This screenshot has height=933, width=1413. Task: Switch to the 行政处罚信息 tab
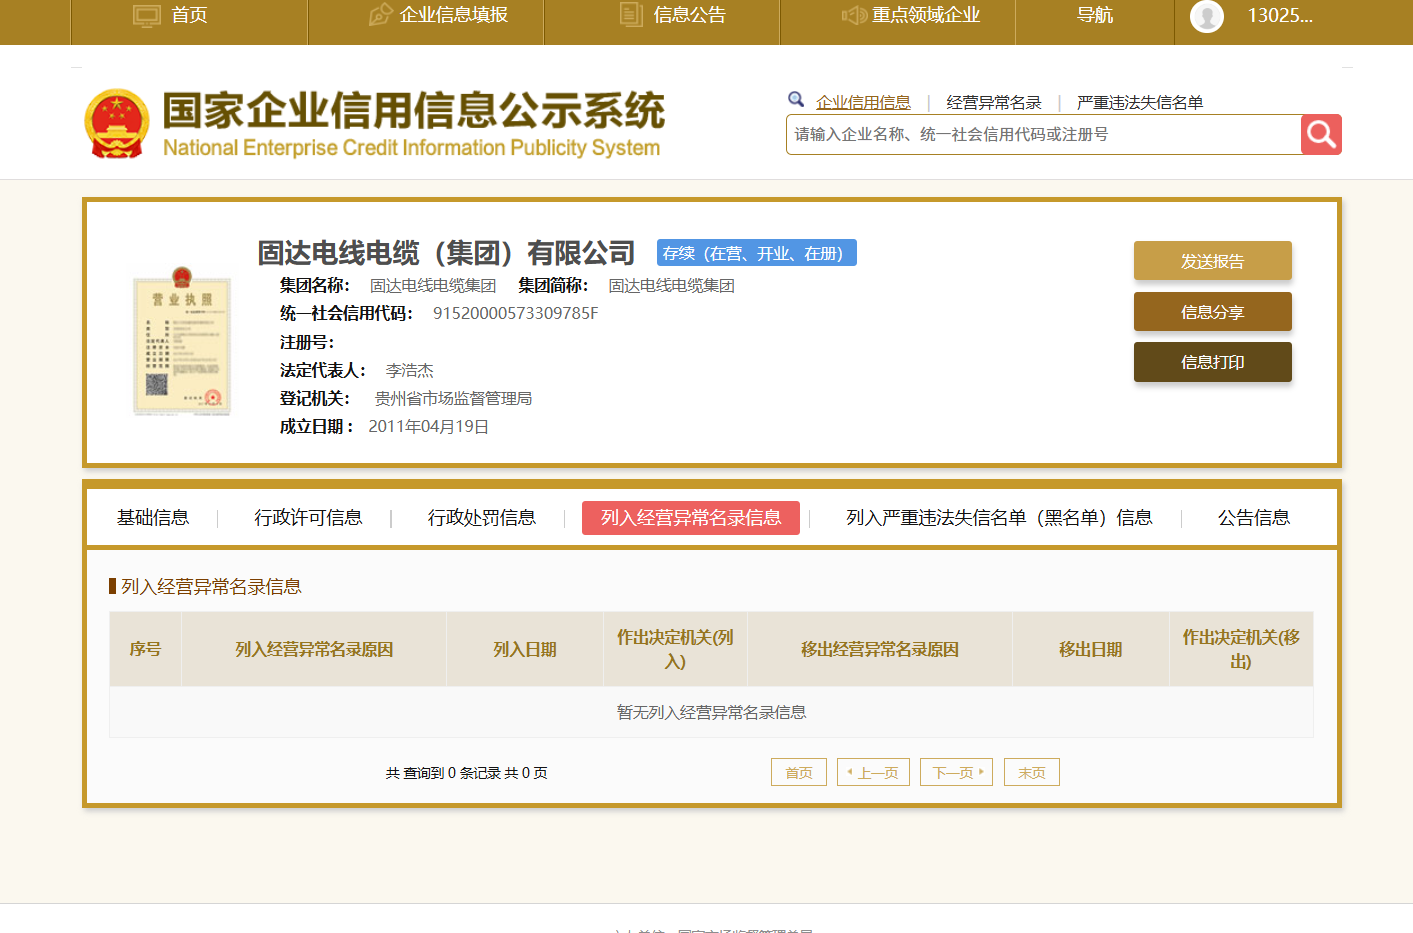(x=482, y=517)
